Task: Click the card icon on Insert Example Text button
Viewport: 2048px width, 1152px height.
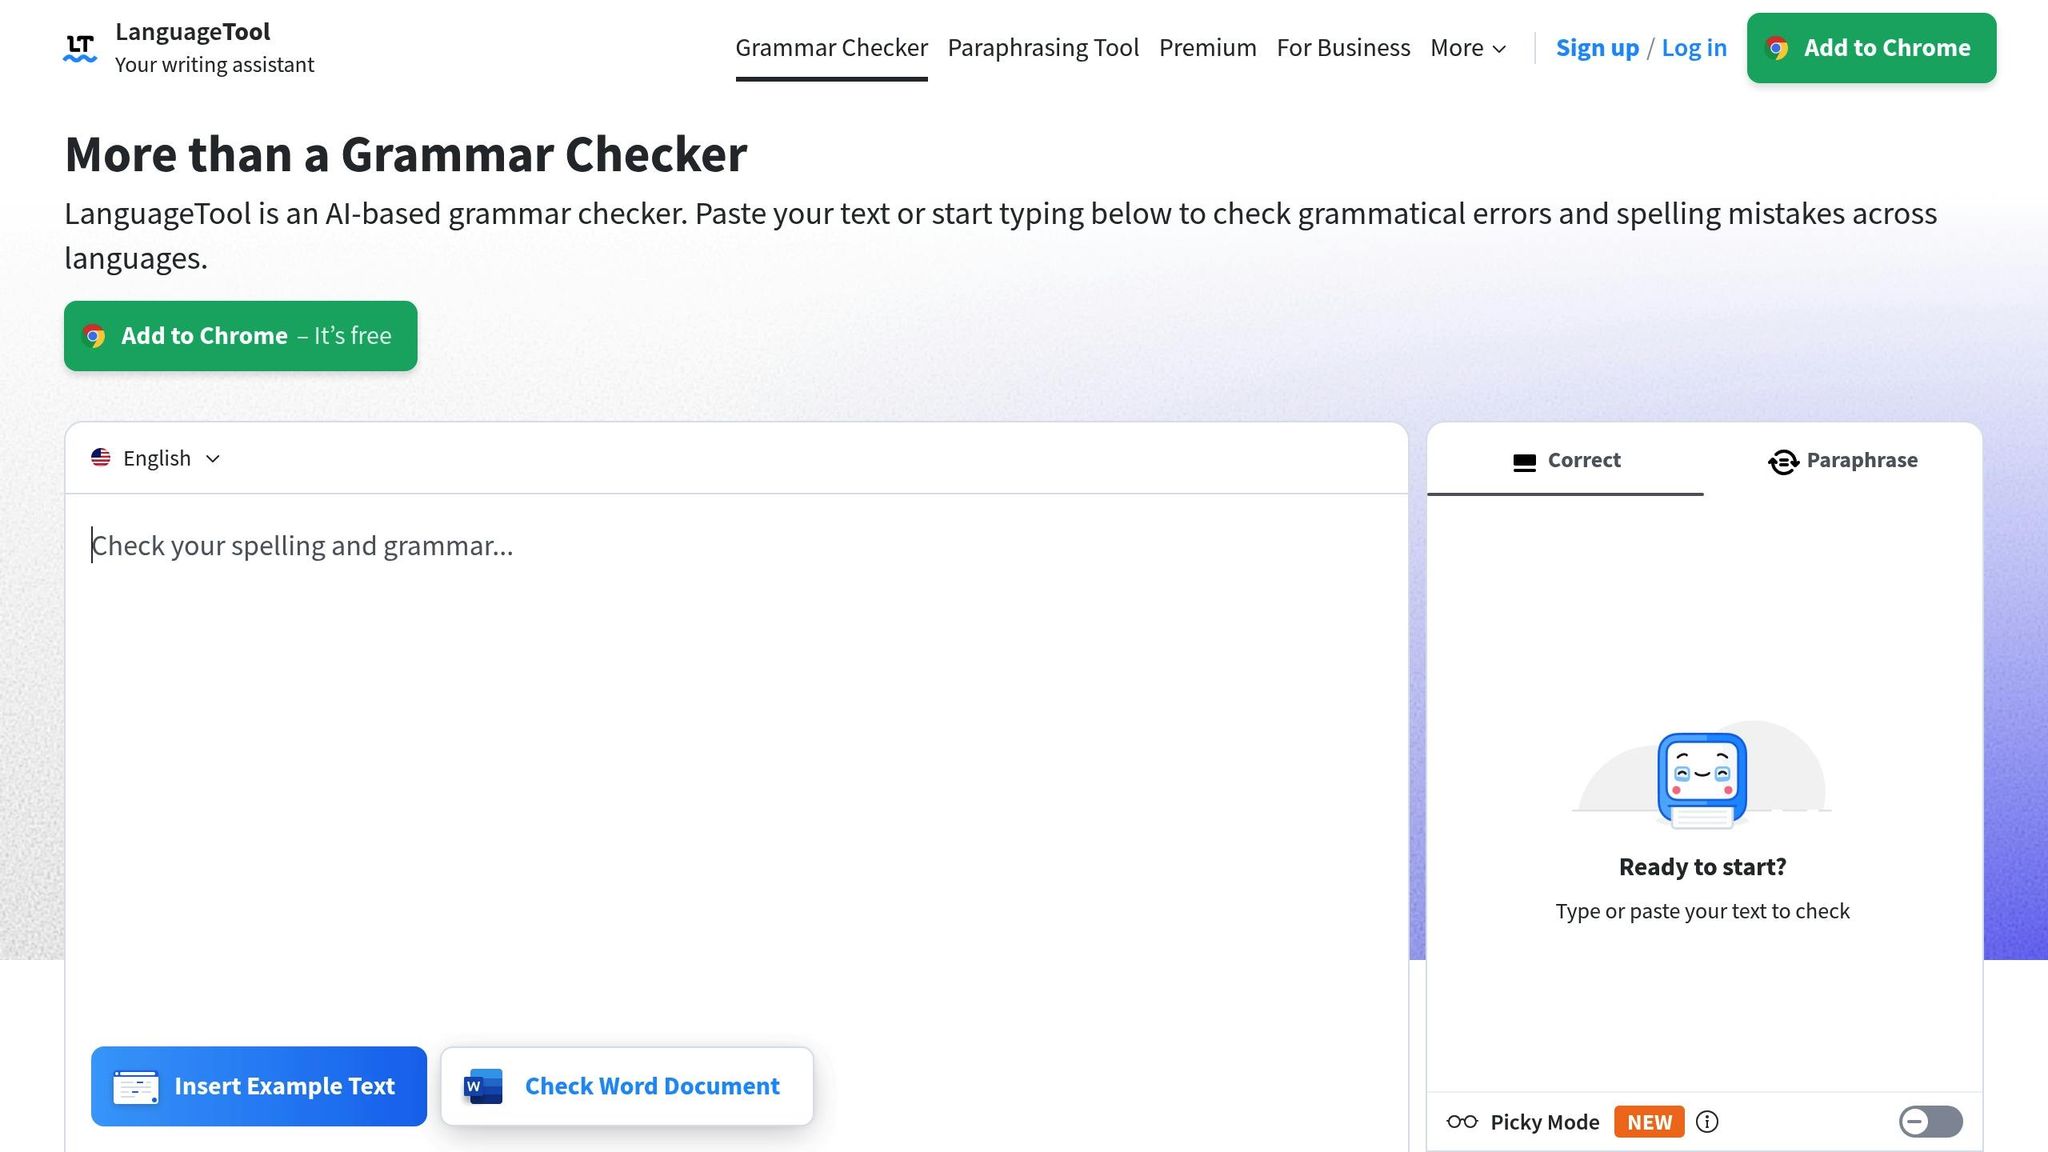Action: click(x=136, y=1086)
